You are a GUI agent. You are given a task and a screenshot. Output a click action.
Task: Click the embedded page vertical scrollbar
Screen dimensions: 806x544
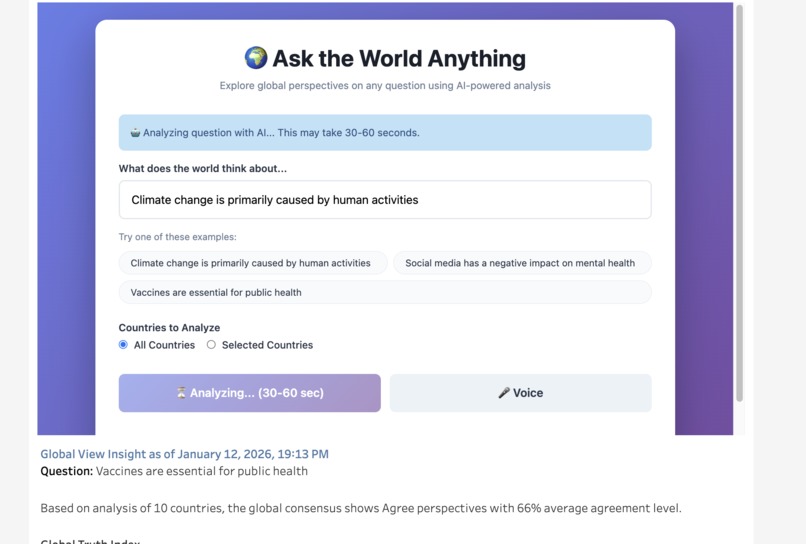coord(739,203)
